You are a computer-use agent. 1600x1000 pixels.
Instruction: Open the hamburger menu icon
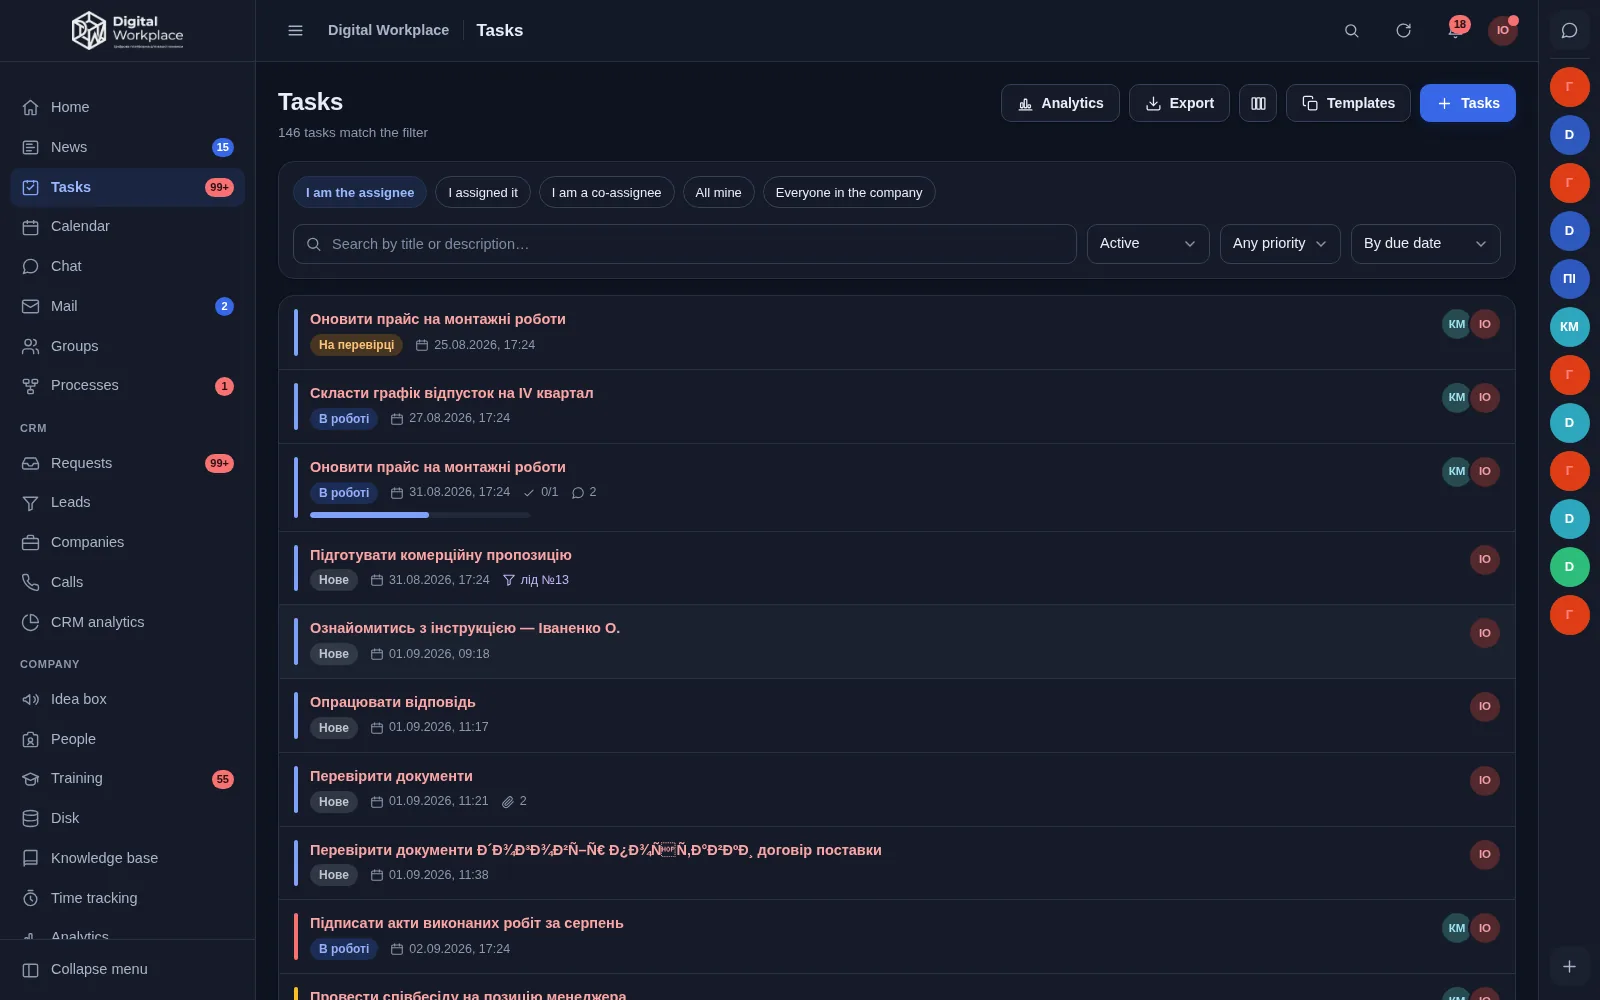pos(295,30)
